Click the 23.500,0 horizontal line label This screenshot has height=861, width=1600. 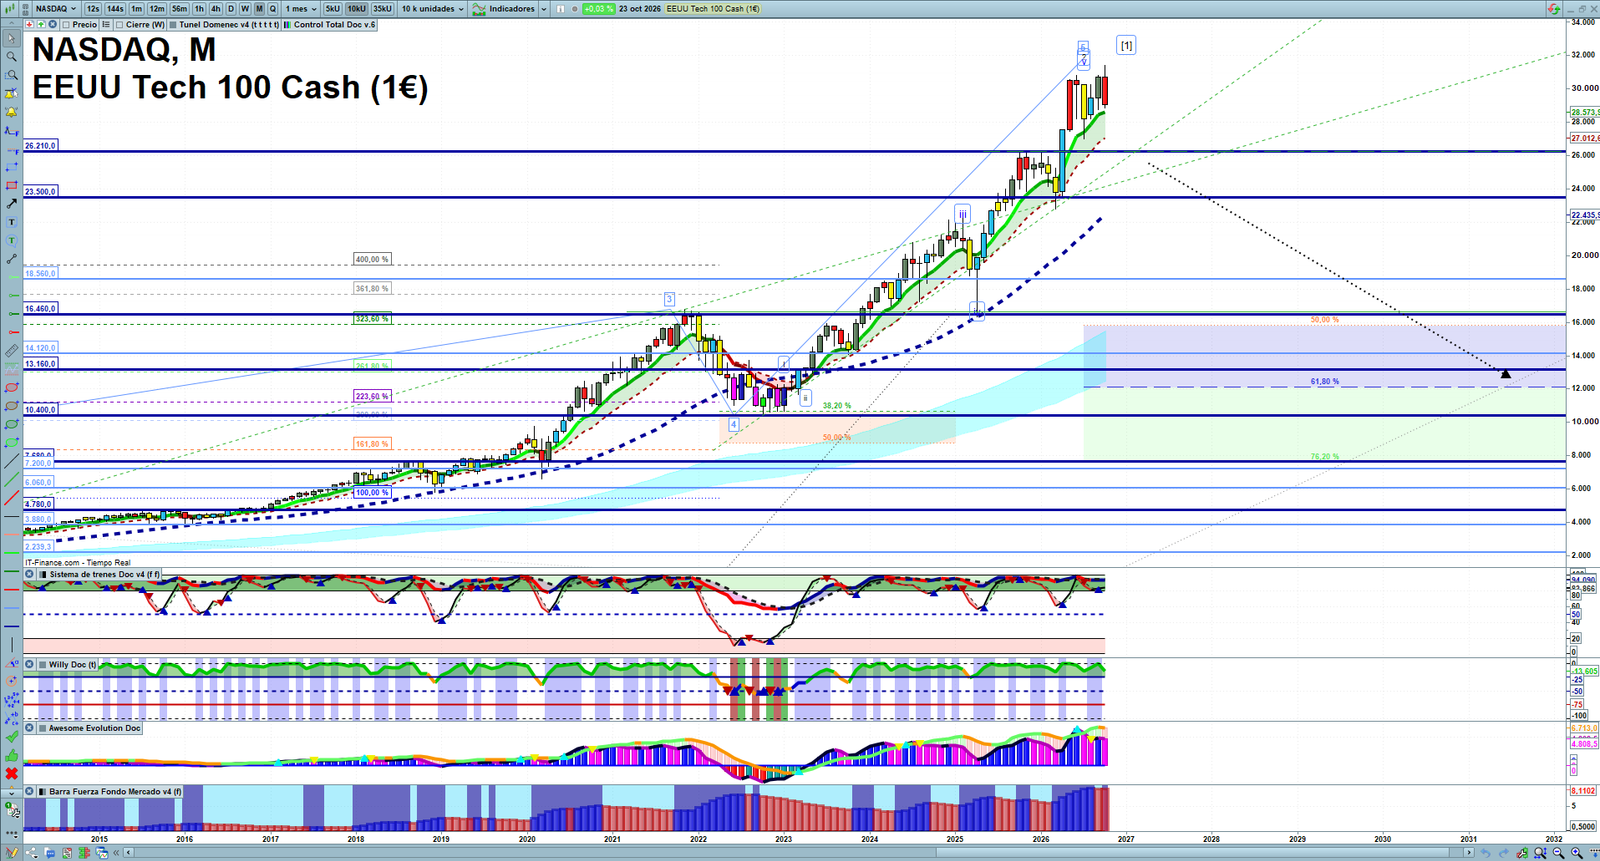(x=40, y=191)
